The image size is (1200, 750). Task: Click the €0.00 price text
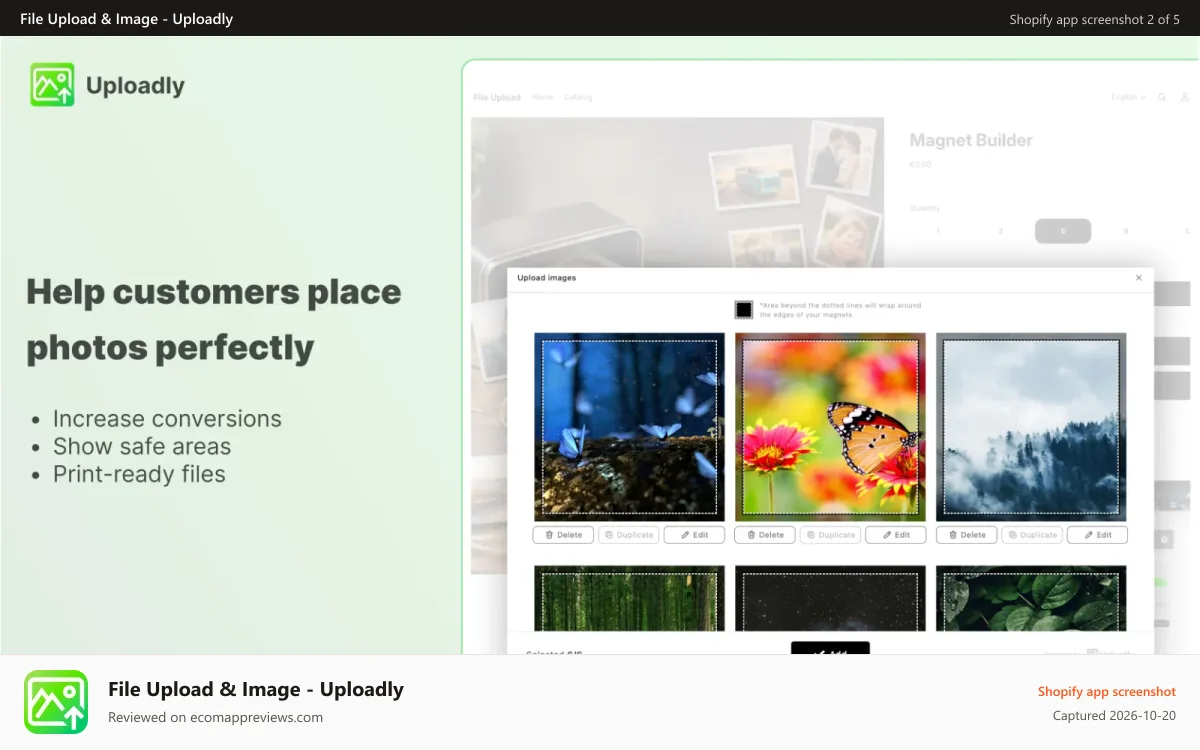click(920, 164)
